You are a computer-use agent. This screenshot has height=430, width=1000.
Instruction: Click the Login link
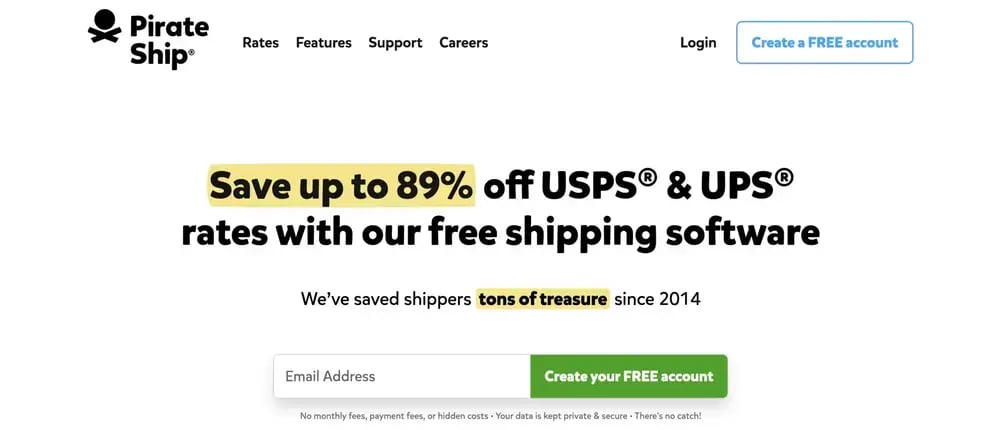698,43
